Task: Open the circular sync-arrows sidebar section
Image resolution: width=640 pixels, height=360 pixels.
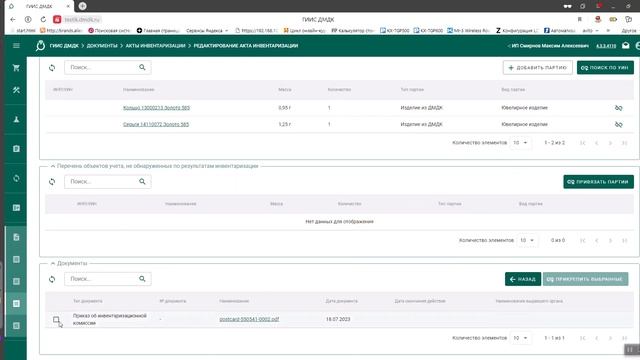Action: pos(16,178)
